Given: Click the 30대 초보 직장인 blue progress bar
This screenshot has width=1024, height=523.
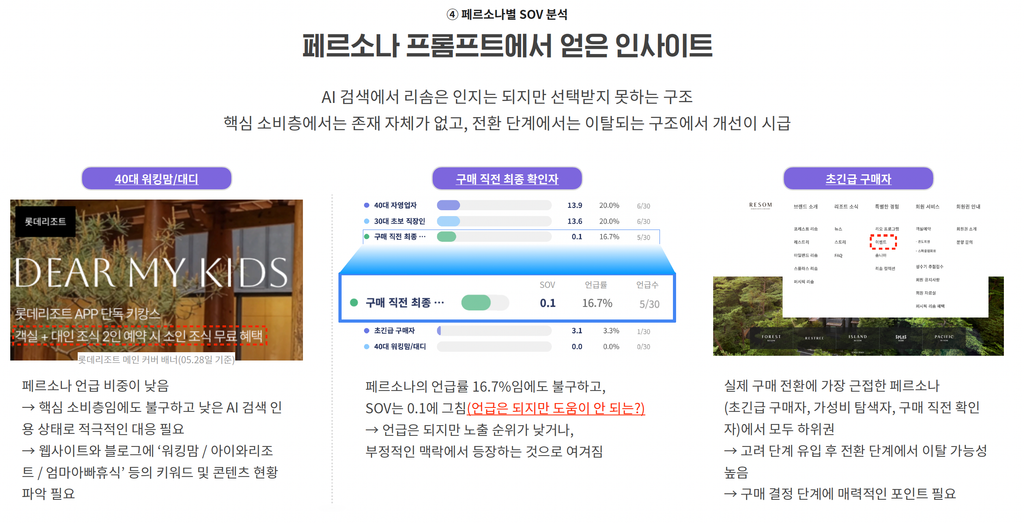Looking at the screenshot, I should [x=448, y=221].
